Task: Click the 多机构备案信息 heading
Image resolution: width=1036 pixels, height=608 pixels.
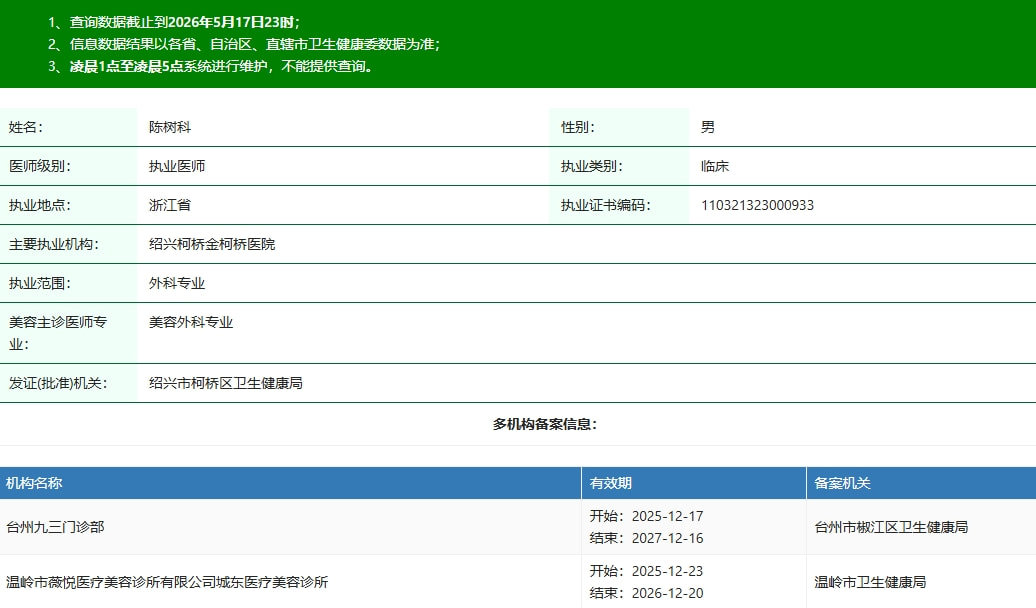Action: [x=545, y=424]
